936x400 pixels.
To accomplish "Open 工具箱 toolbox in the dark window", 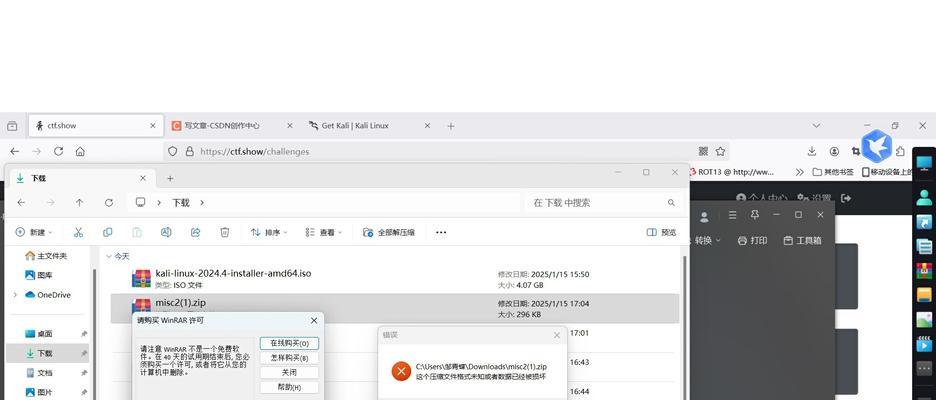I will 802,241.
